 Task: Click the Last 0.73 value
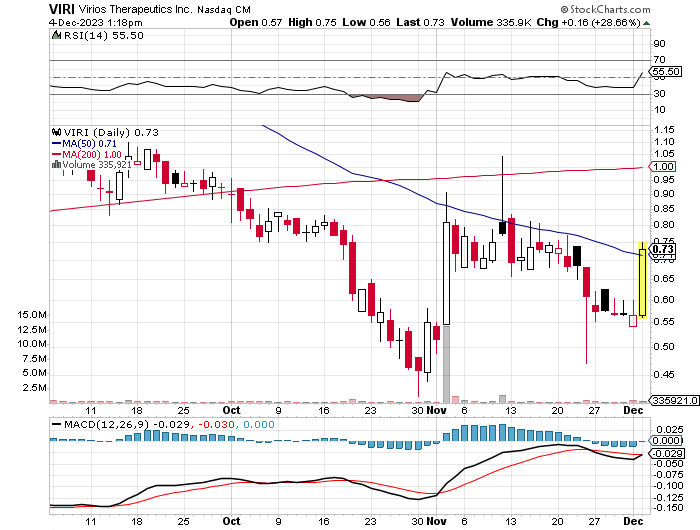(x=421, y=22)
